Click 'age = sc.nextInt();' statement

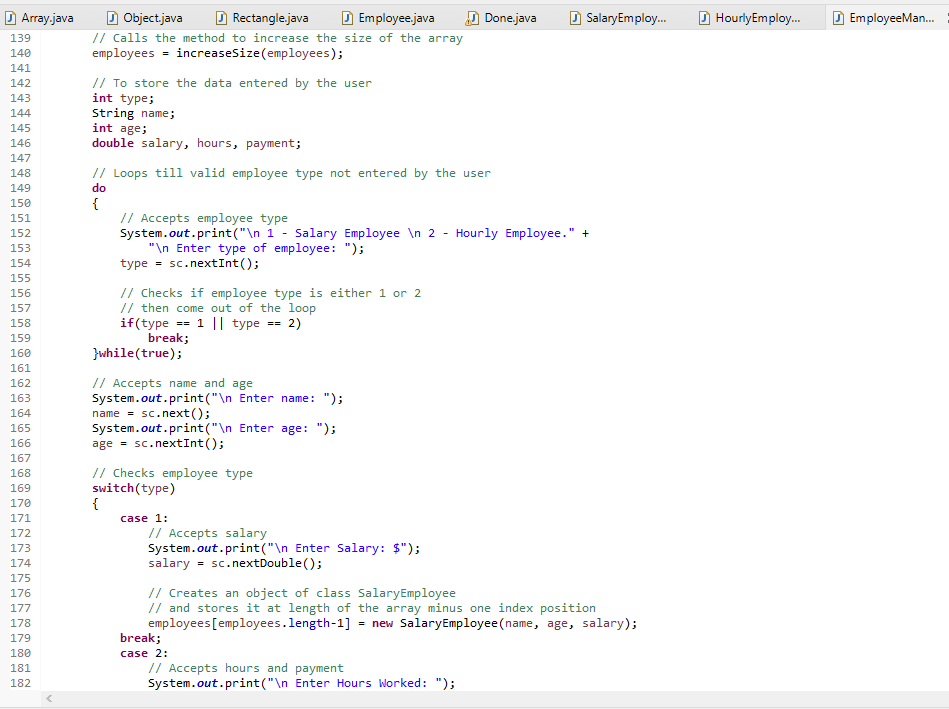tap(158, 443)
